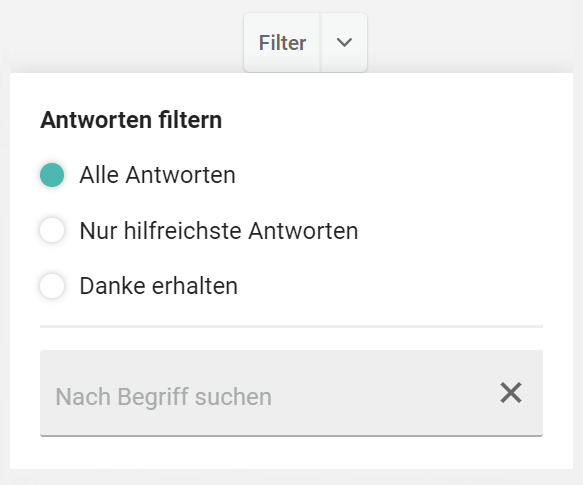
Task: Select the Nur hilfreichste Antworten radio button
Action: [x=52, y=230]
